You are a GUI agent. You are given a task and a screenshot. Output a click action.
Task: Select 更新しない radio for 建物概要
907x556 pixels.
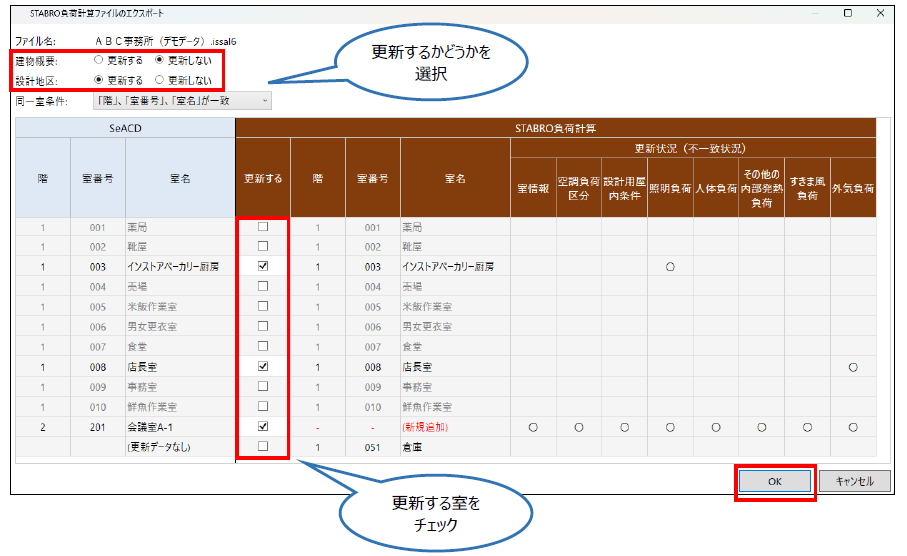pyautogui.click(x=158, y=60)
